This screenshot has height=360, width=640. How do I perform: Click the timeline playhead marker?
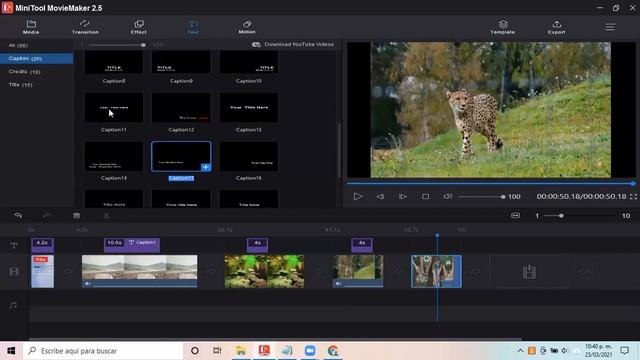click(437, 236)
